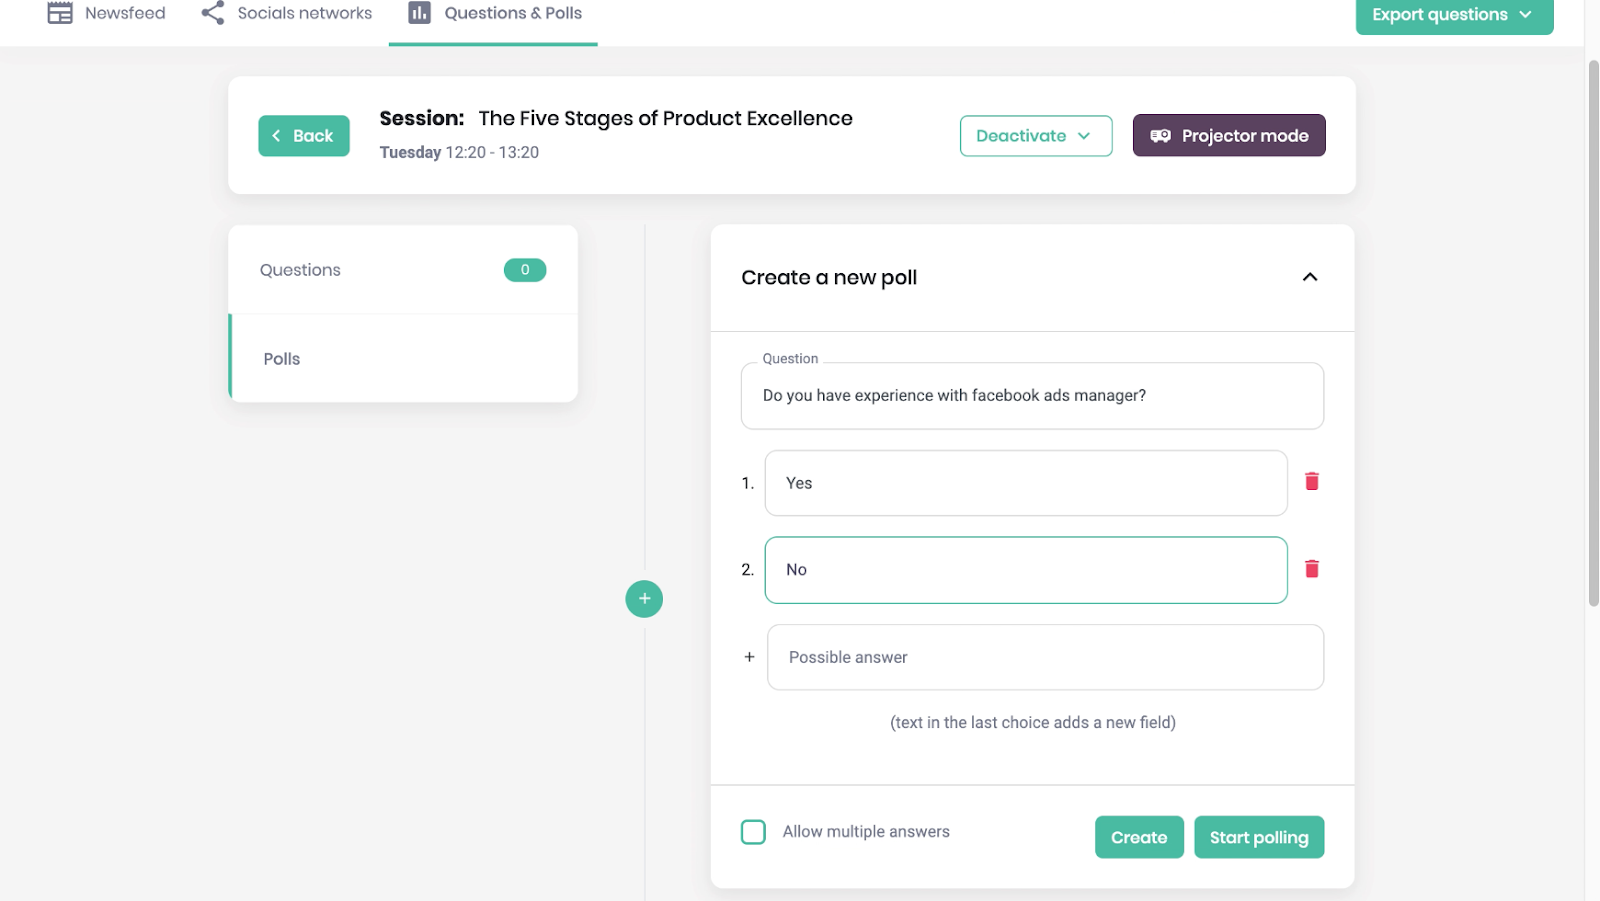
Task: Click the plus sign beside Possible answer
Action: point(749,657)
